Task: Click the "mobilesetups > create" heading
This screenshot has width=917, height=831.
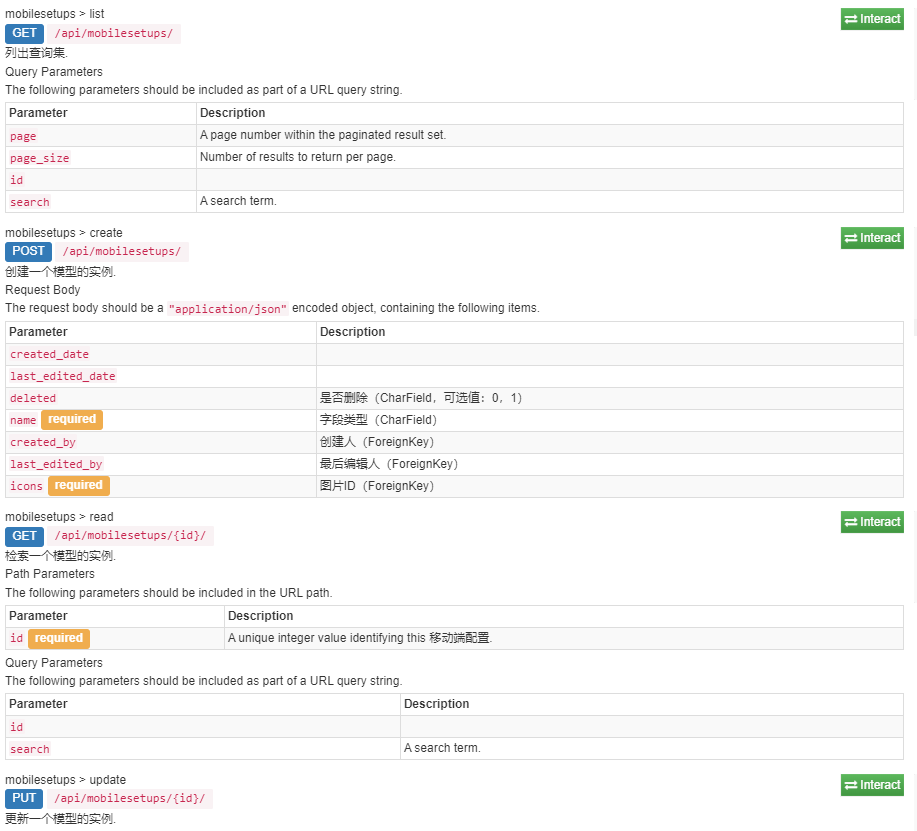Action: click(x=64, y=233)
